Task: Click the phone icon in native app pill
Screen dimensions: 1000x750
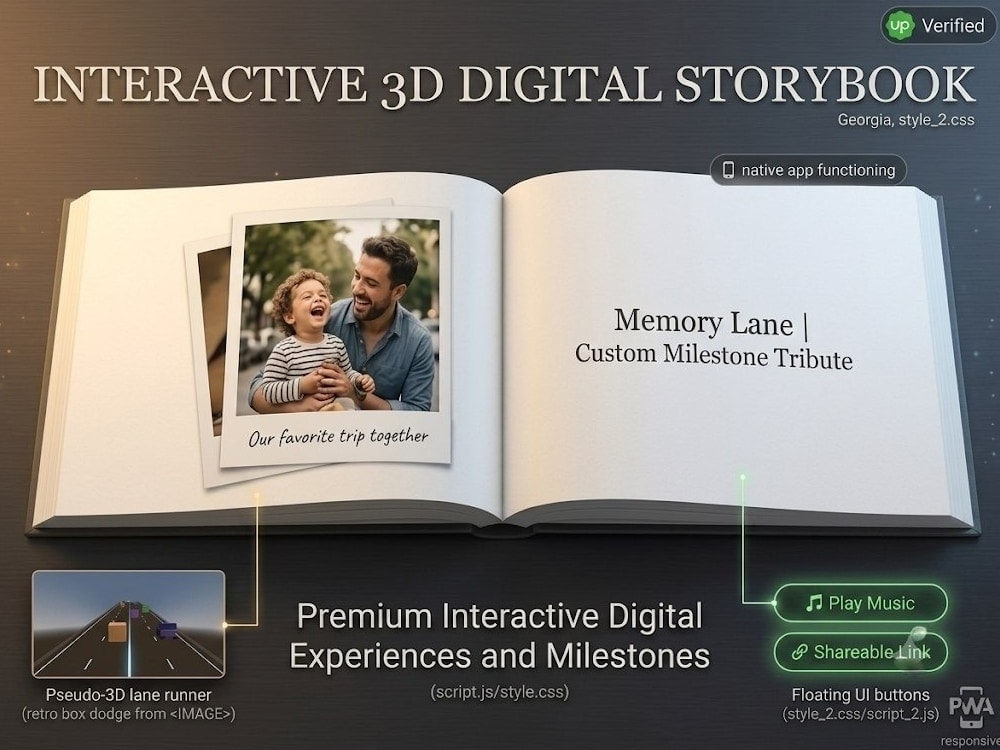Action: click(x=728, y=170)
